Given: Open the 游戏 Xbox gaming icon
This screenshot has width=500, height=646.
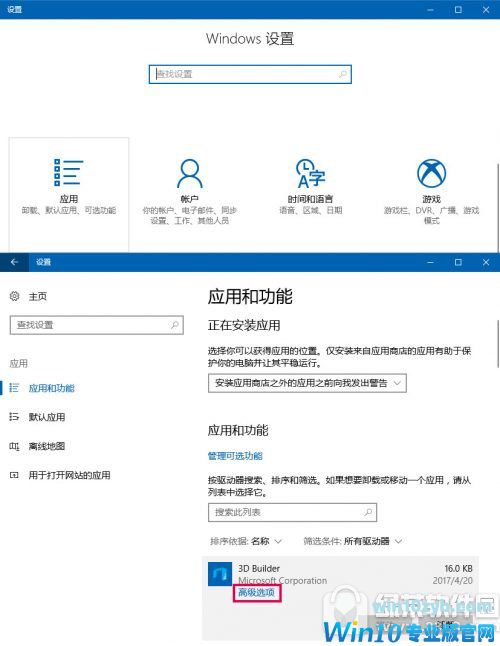Looking at the screenshot, I should pos(431,173).
